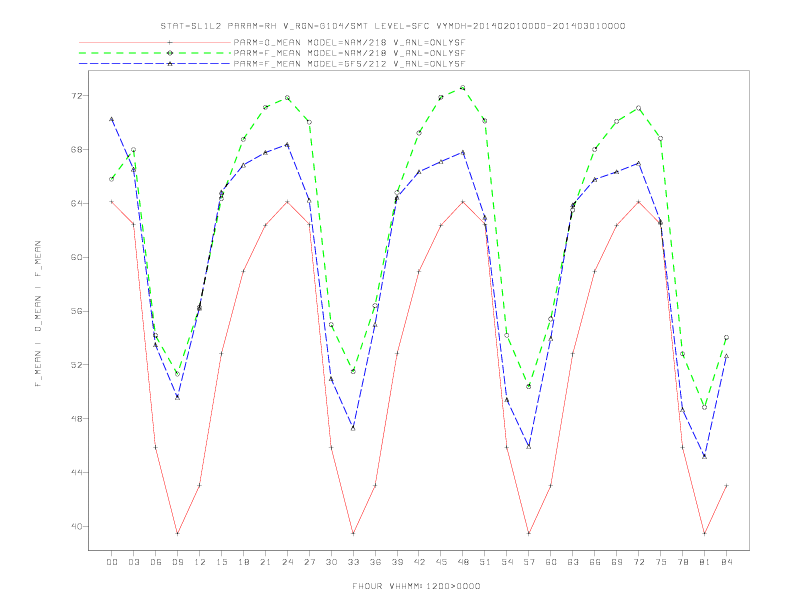The height and width of the screenshot is (612, 792).
Task: Click the red line's last marker at hour 84
Action: [x=726, y=485]
